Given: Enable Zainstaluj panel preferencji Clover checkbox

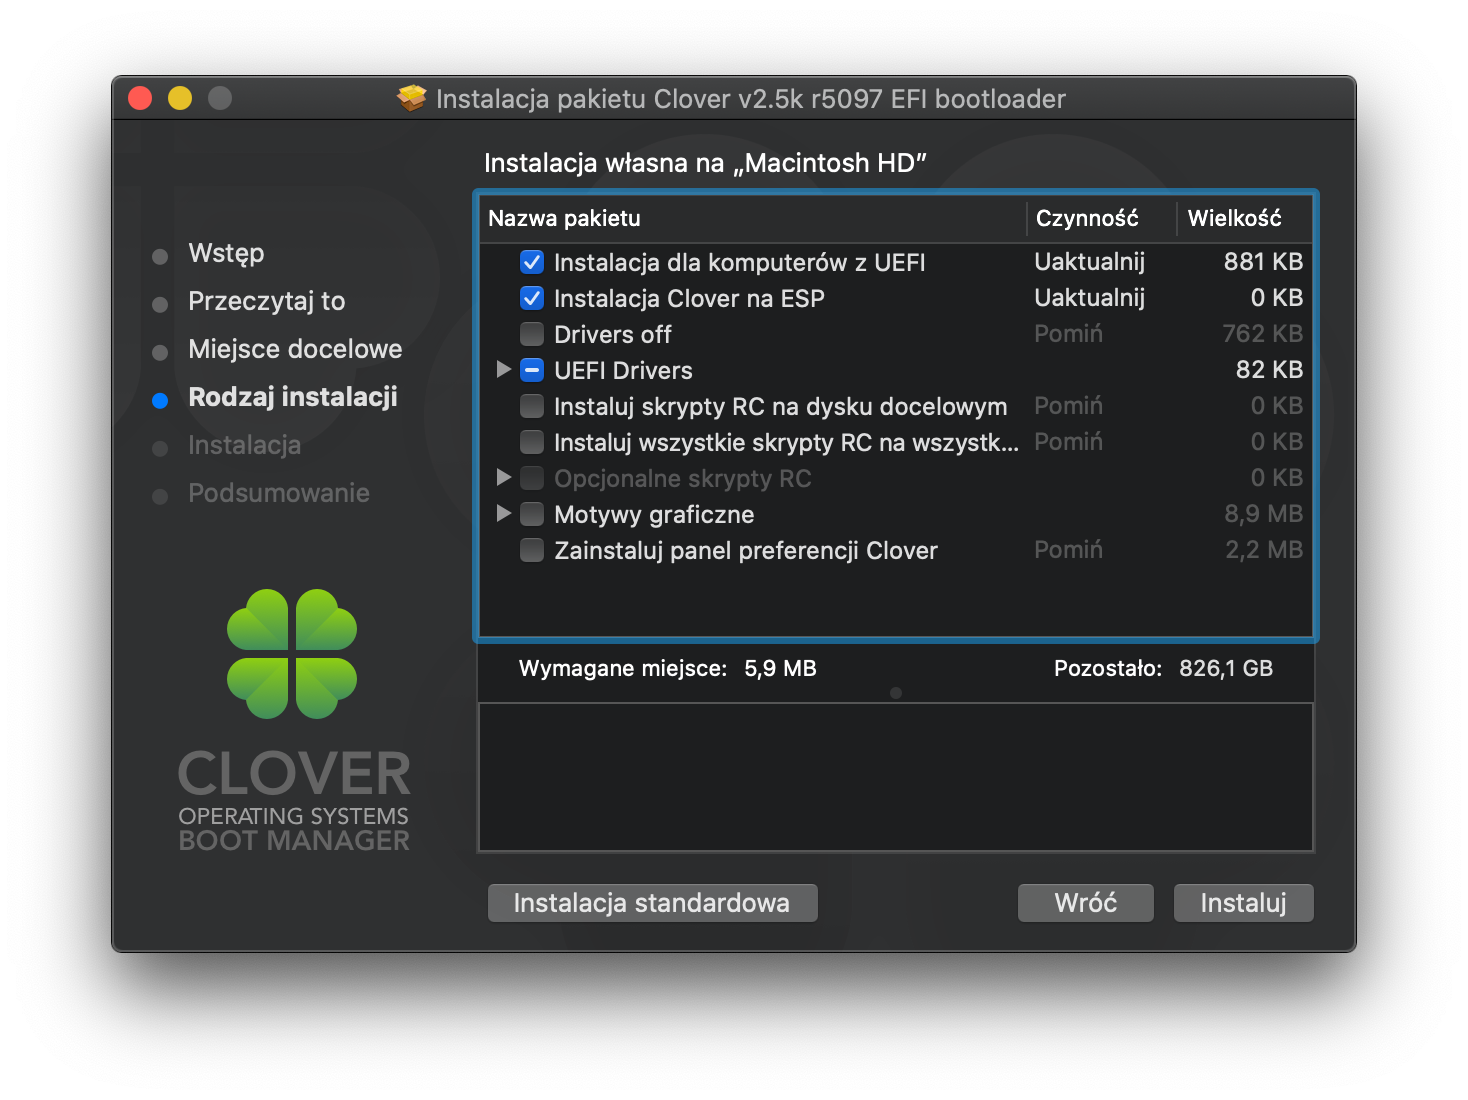Looking at the screenshot, I should pyautogui.click(x=532, y=551).
